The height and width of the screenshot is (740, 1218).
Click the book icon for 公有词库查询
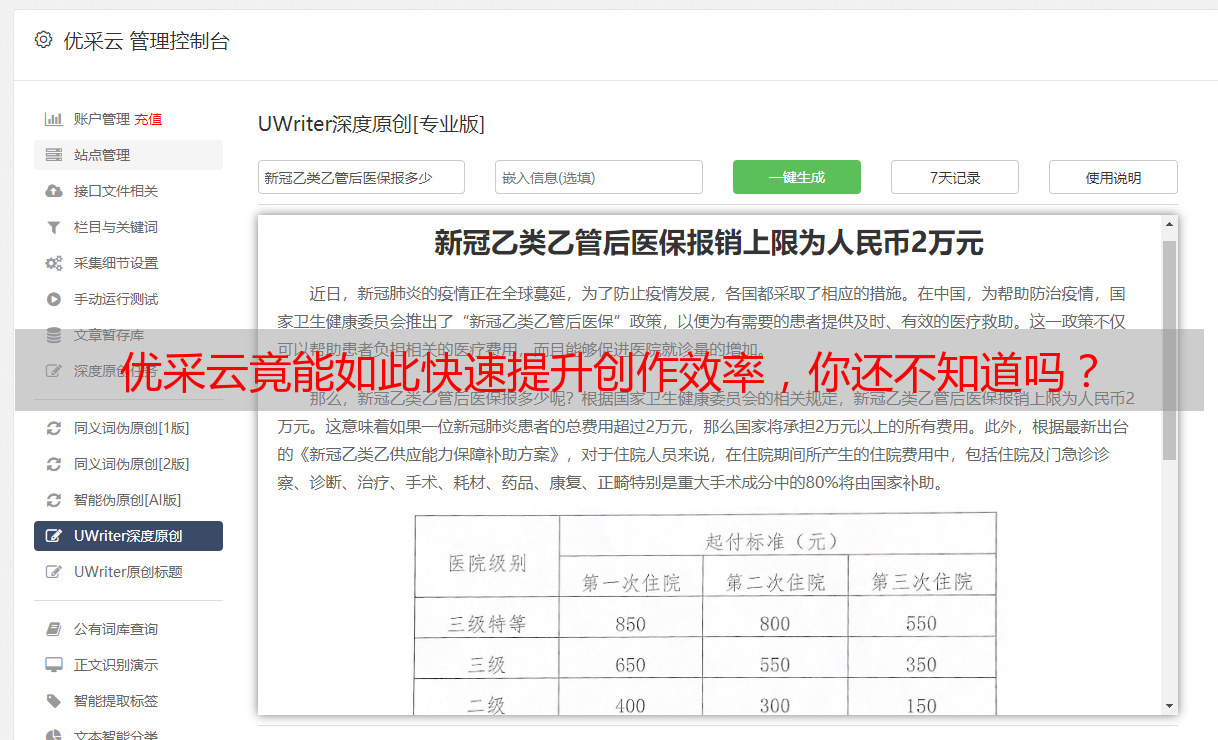click(54, 629)
